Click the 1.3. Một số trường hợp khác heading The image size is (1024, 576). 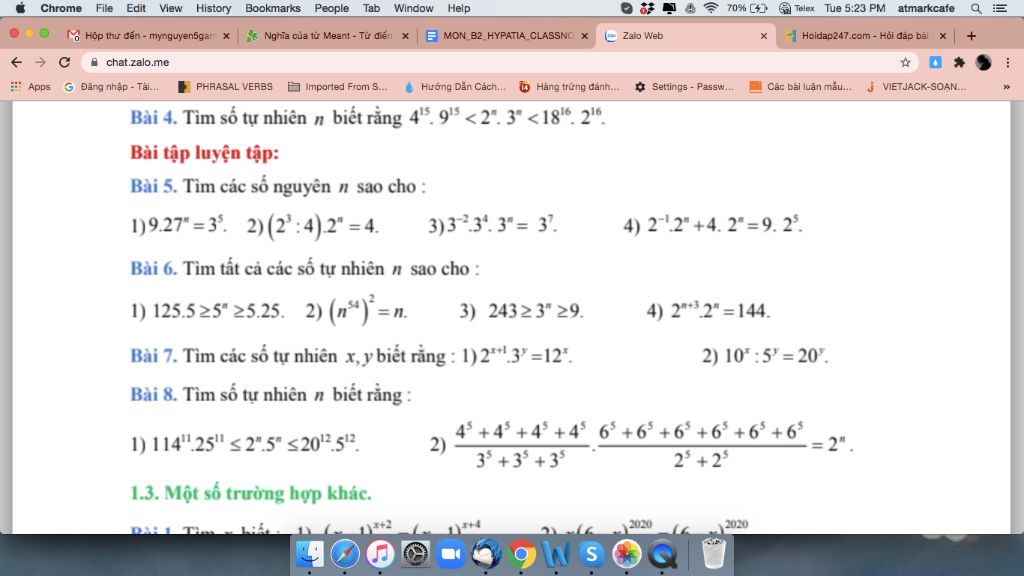[251, 493]
